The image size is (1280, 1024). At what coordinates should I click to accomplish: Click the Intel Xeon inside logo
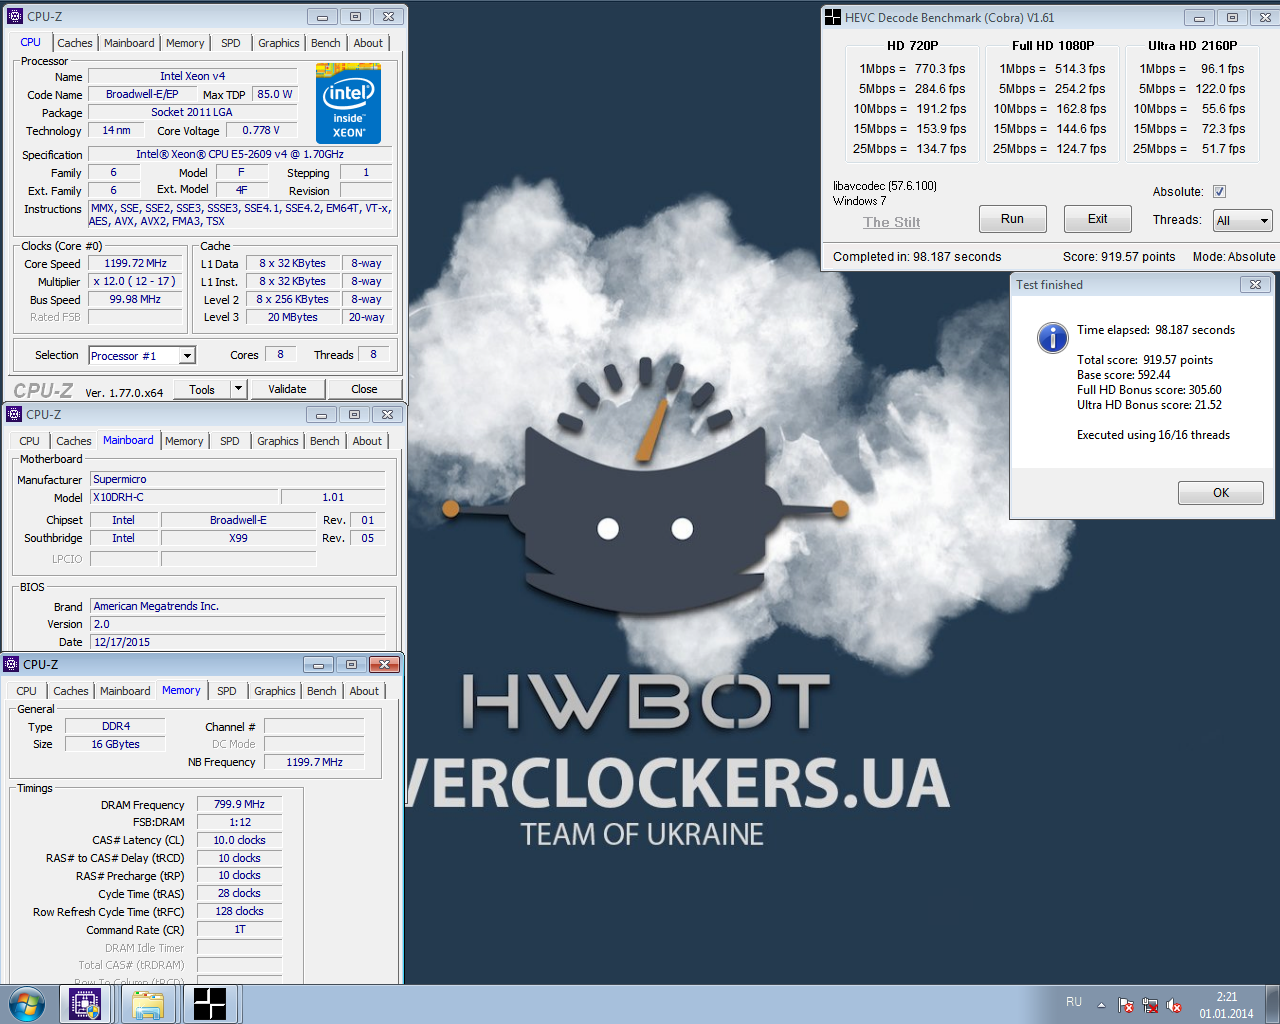coord(348,104)
